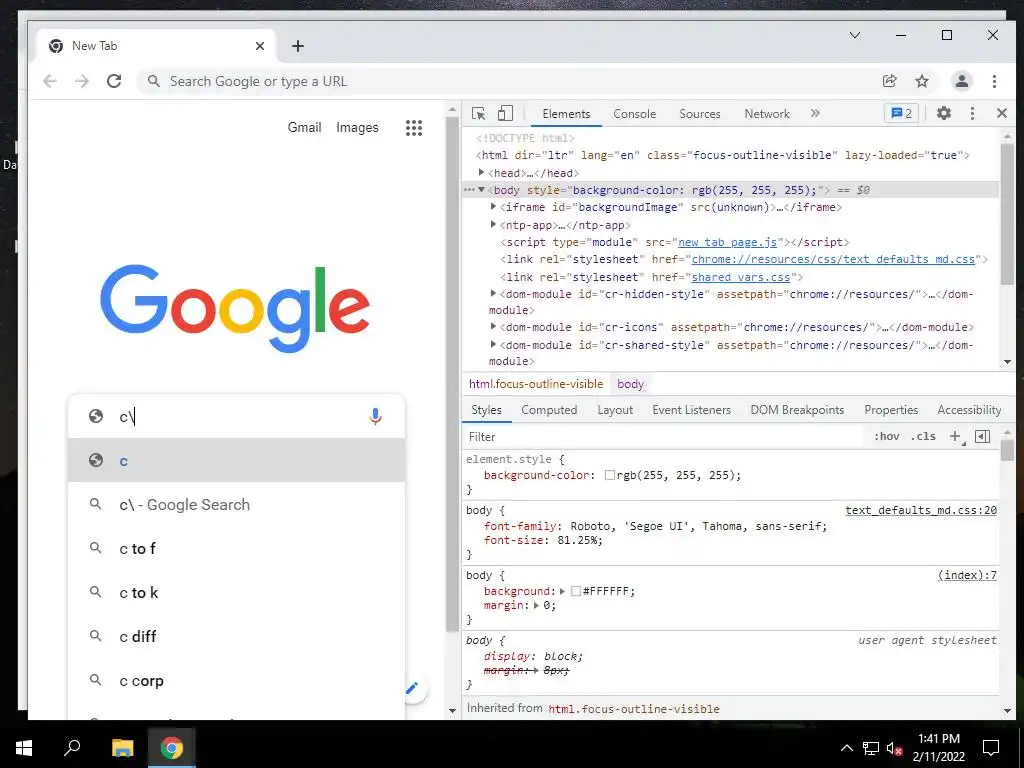Viewport: 1024px width, 768px height.
Task: Click the rgb(255, 255, 255) color swatch
Action: pyautogui.click(x=609, y=475)
